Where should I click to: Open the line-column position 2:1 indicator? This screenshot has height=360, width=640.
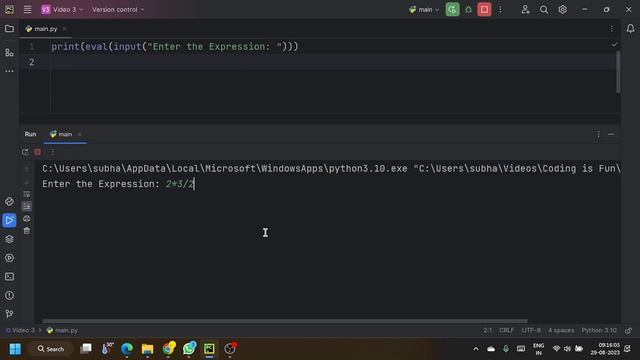(x=488, y=330)
